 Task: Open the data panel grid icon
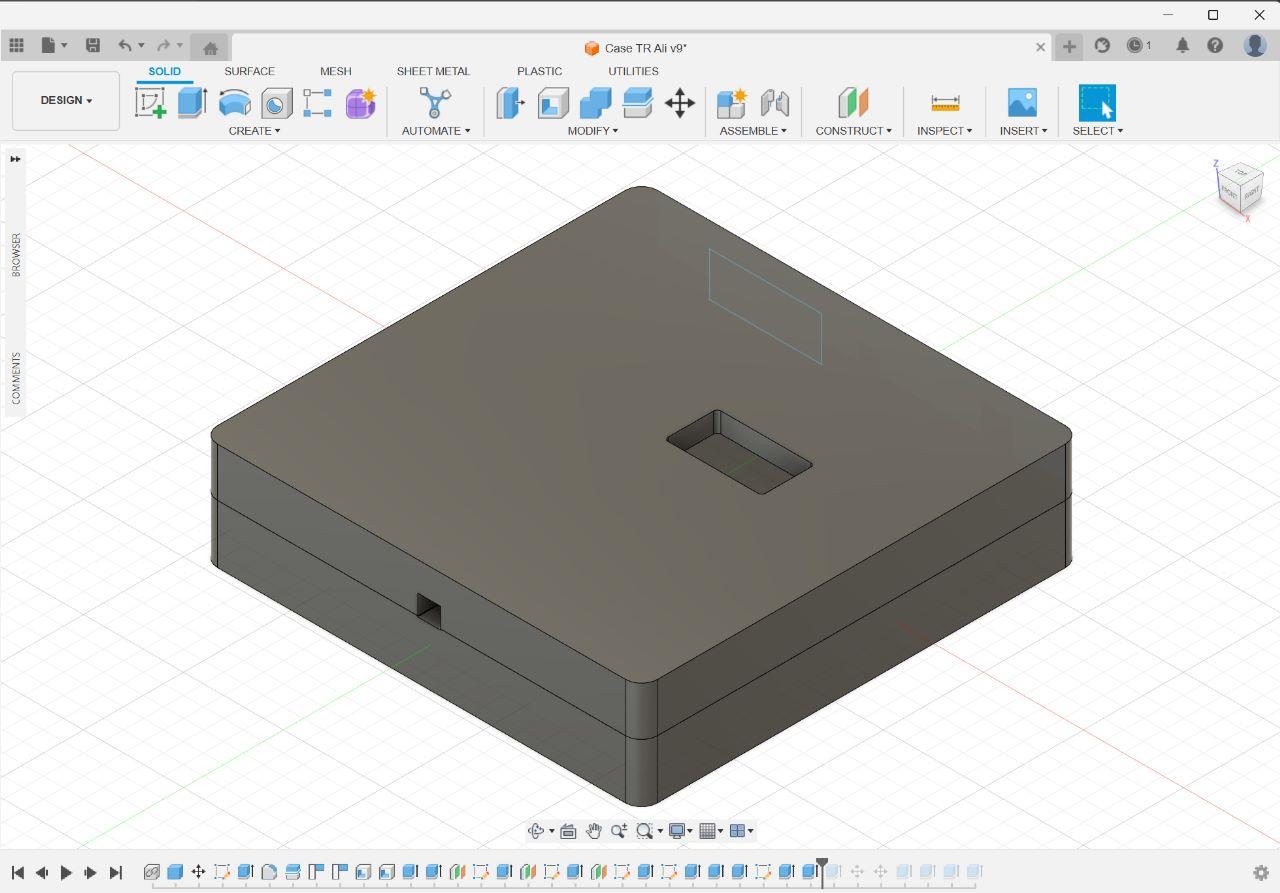pos(16,46)
